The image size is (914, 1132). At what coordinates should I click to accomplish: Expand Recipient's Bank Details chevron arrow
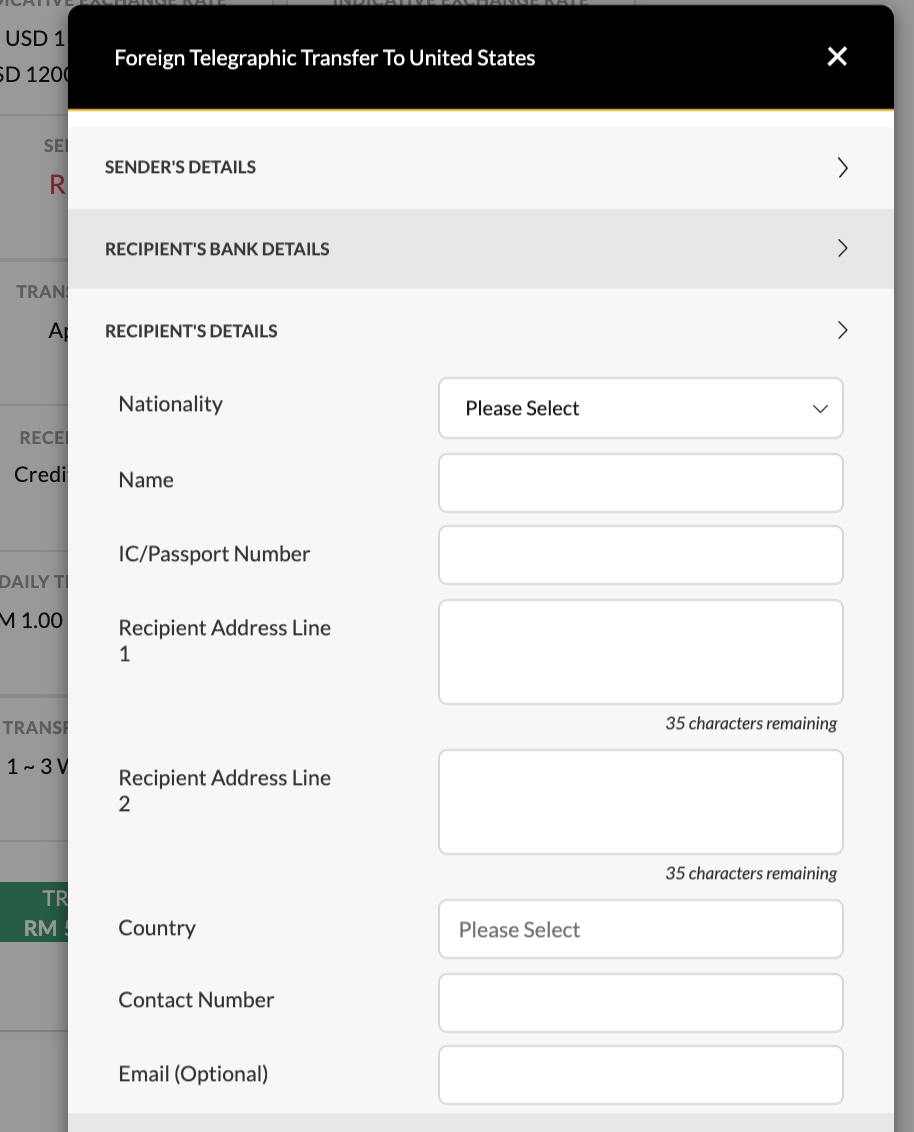click(842, 248)
